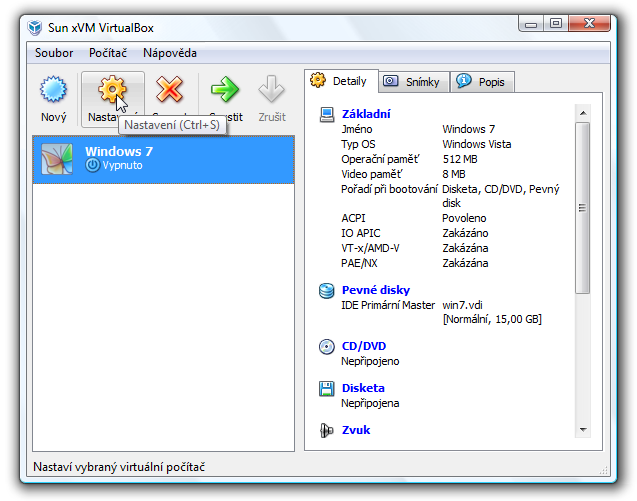The width and height of the screenshot is (637, 501).
Task: Click the IDE Primární Master label
Action: pyautogui.click(x=388, y=305)
